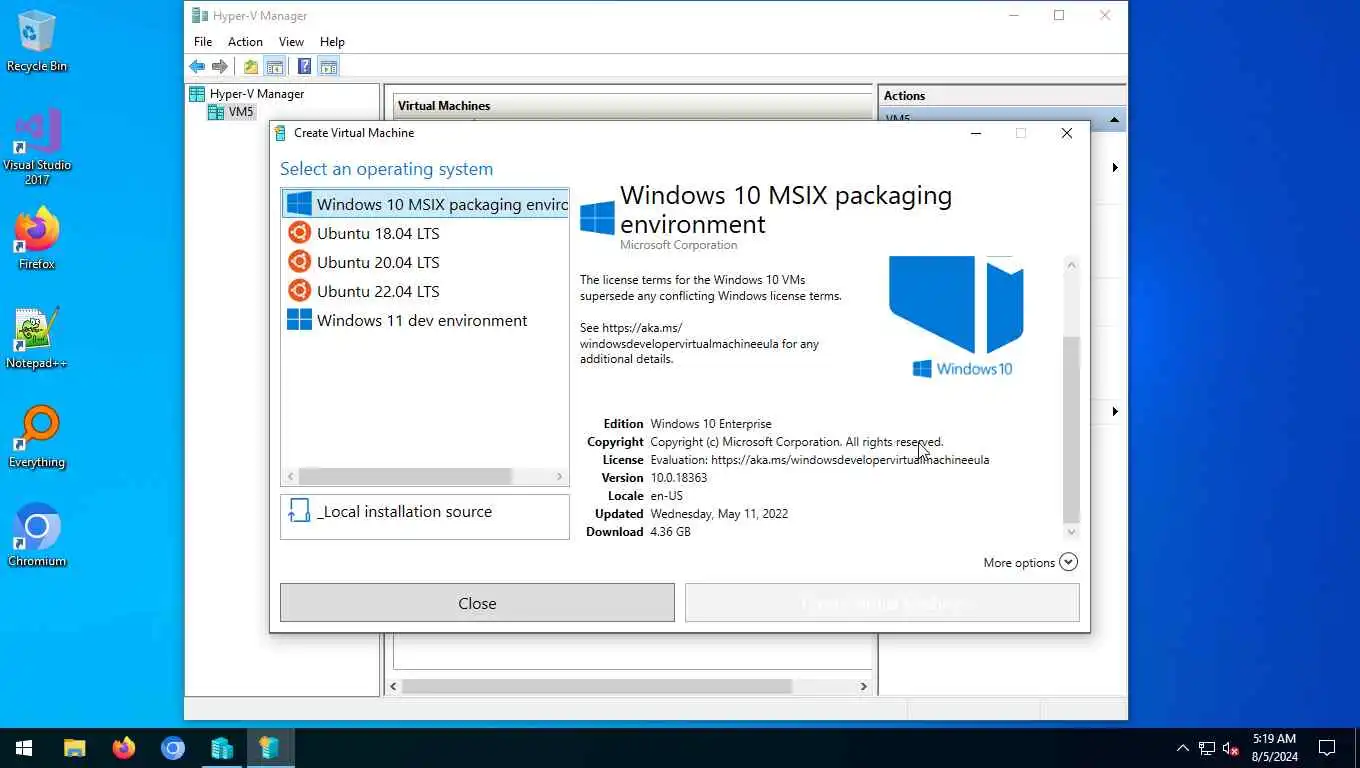Image resolution: width=1360 pixels, height=768 pixels.
Task: Click the Up One Level folder icon
Action: (251, 67)
